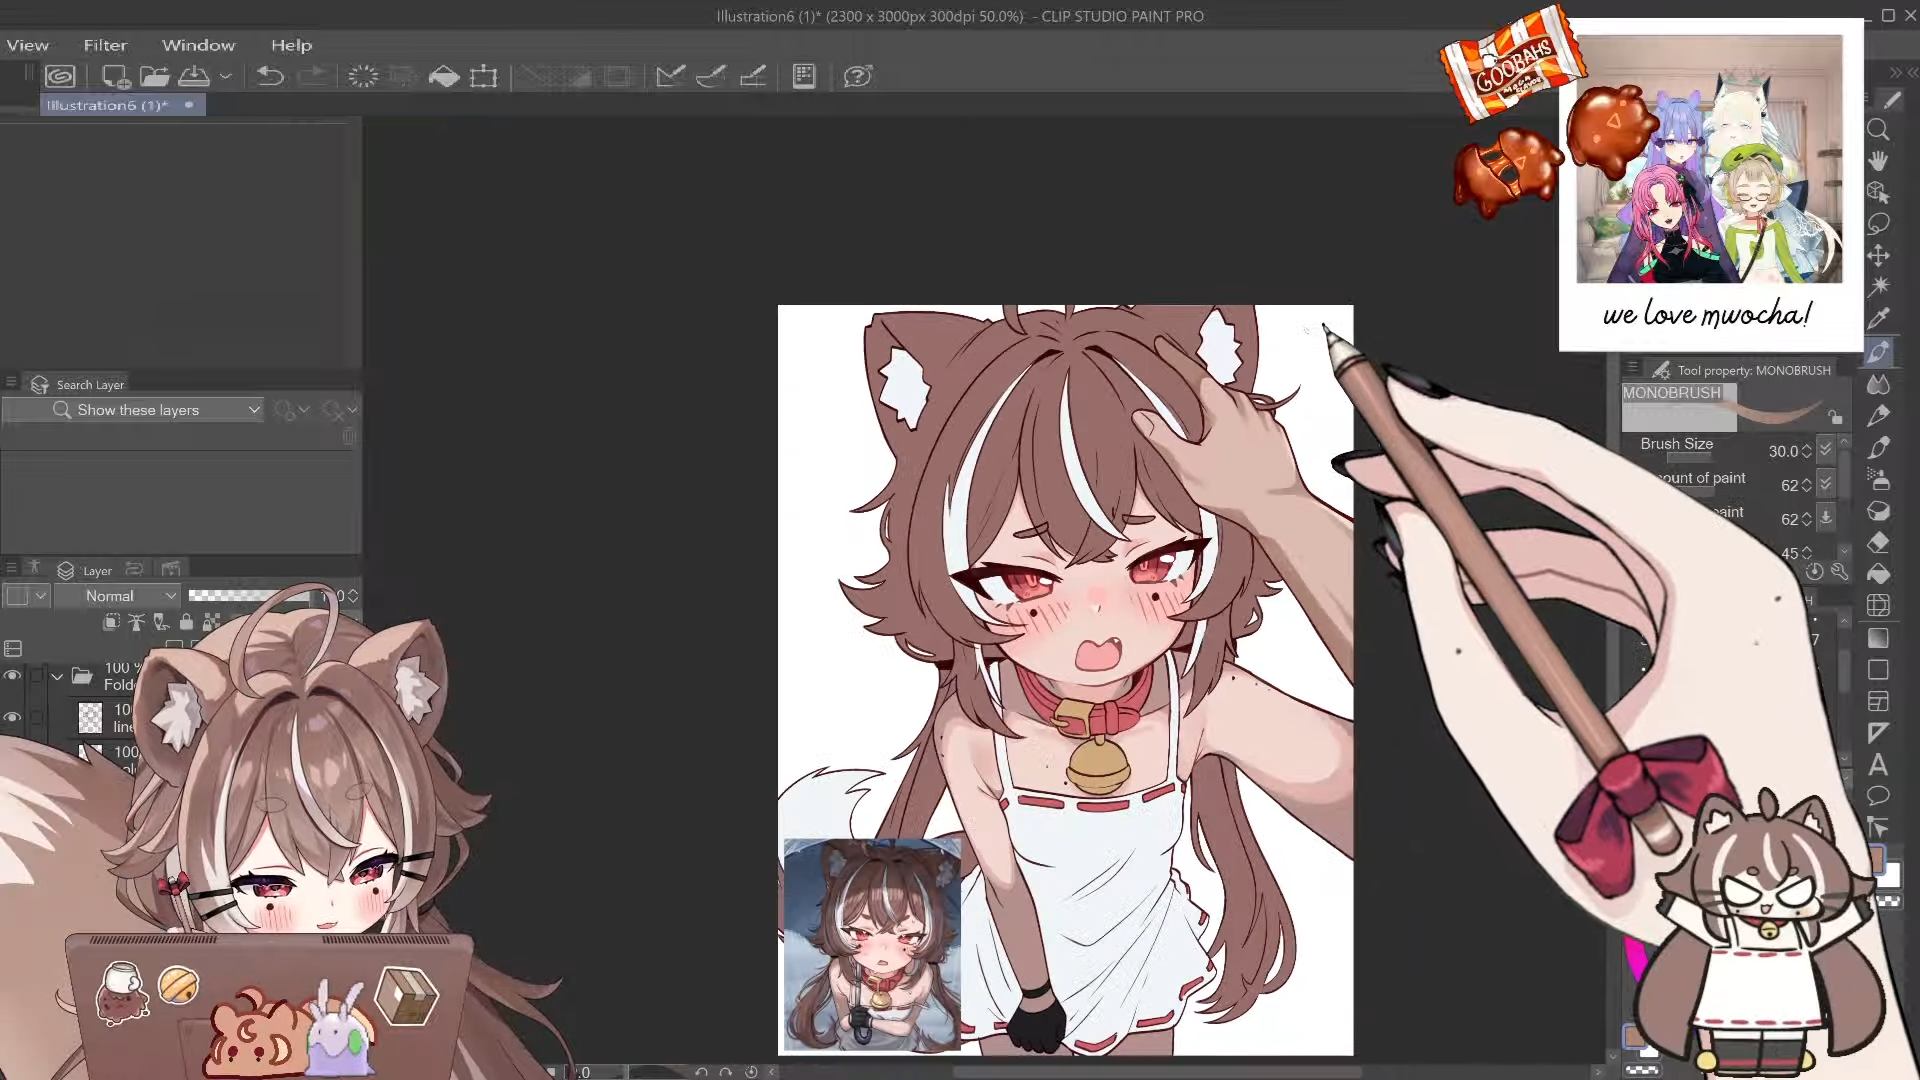Image resolution: width=1920 pixels, height=1080 pixels.
Task: Choose the Text tool
Action: (x=1878, y=765)
